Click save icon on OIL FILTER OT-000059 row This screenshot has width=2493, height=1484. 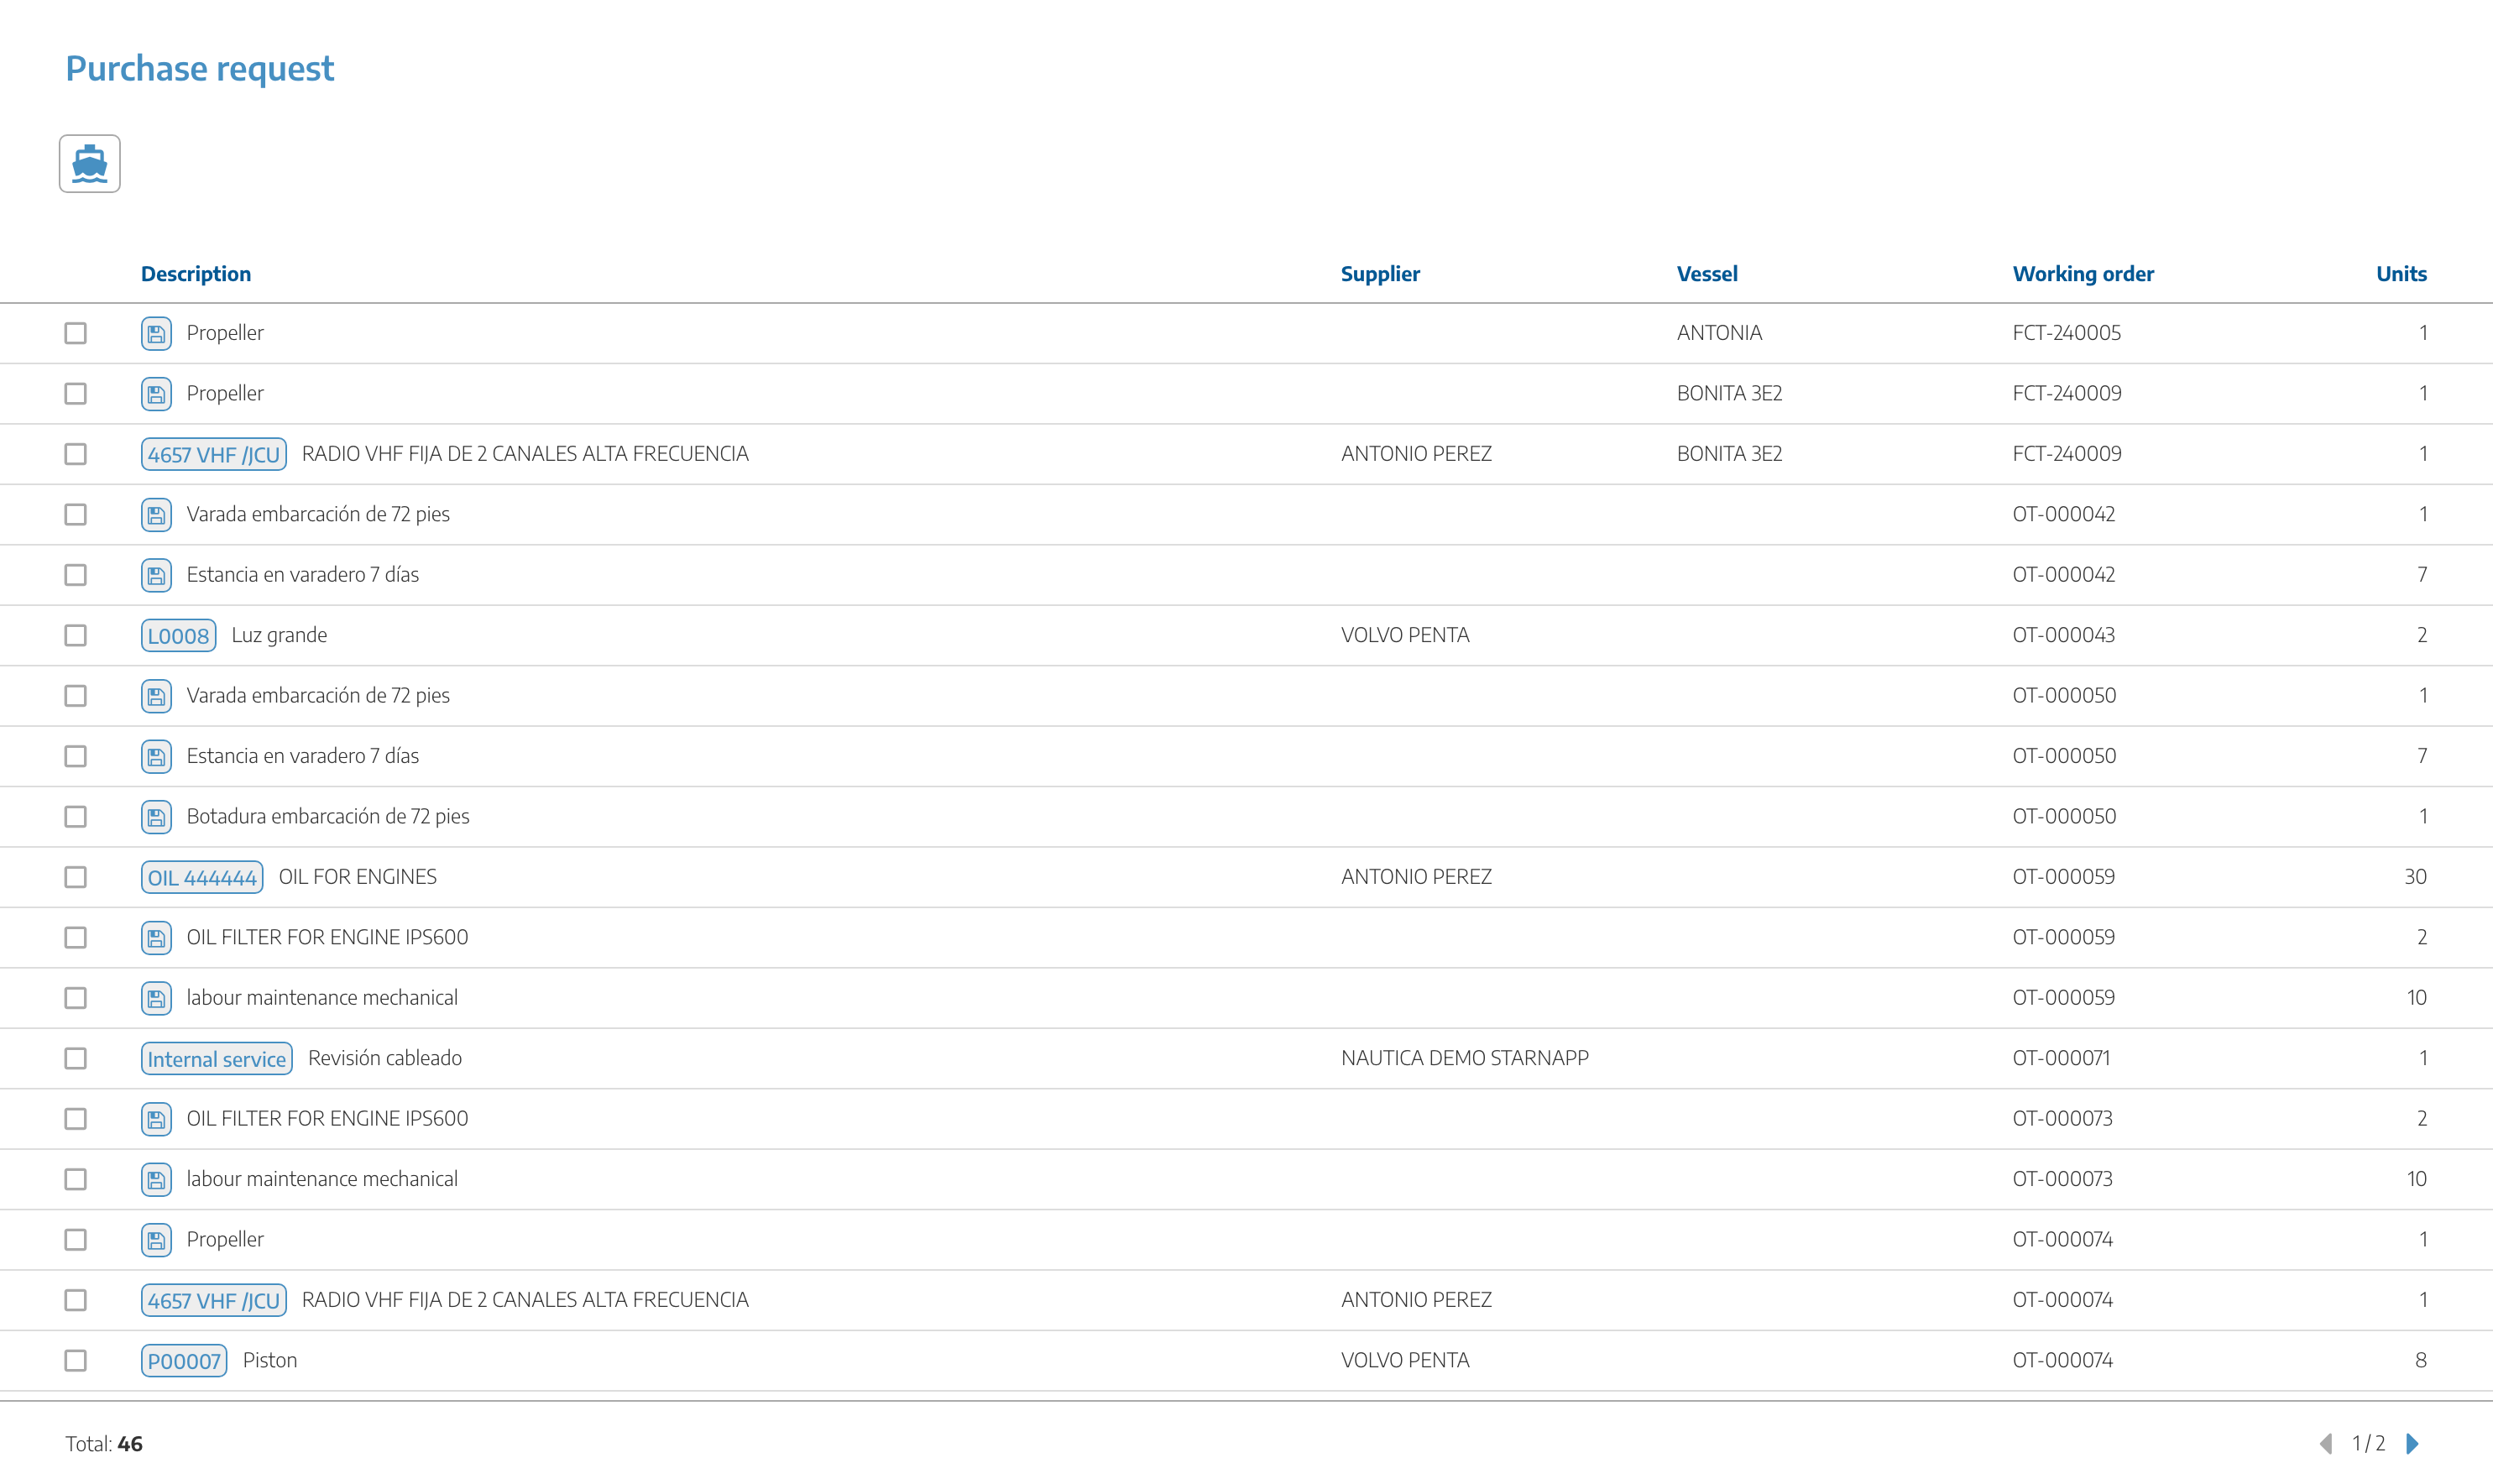[x=156, y=938]
